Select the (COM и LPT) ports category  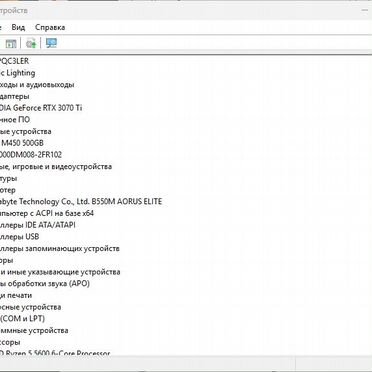pos(22,319)
